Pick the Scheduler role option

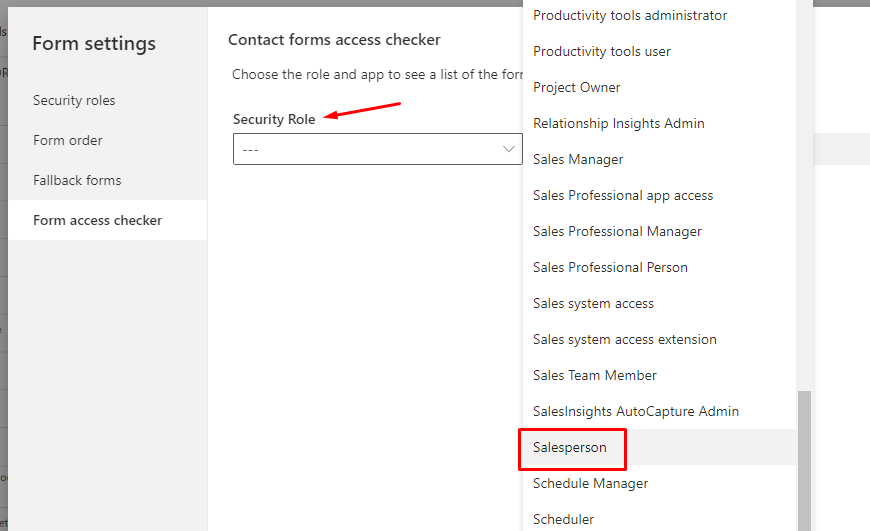659,519
